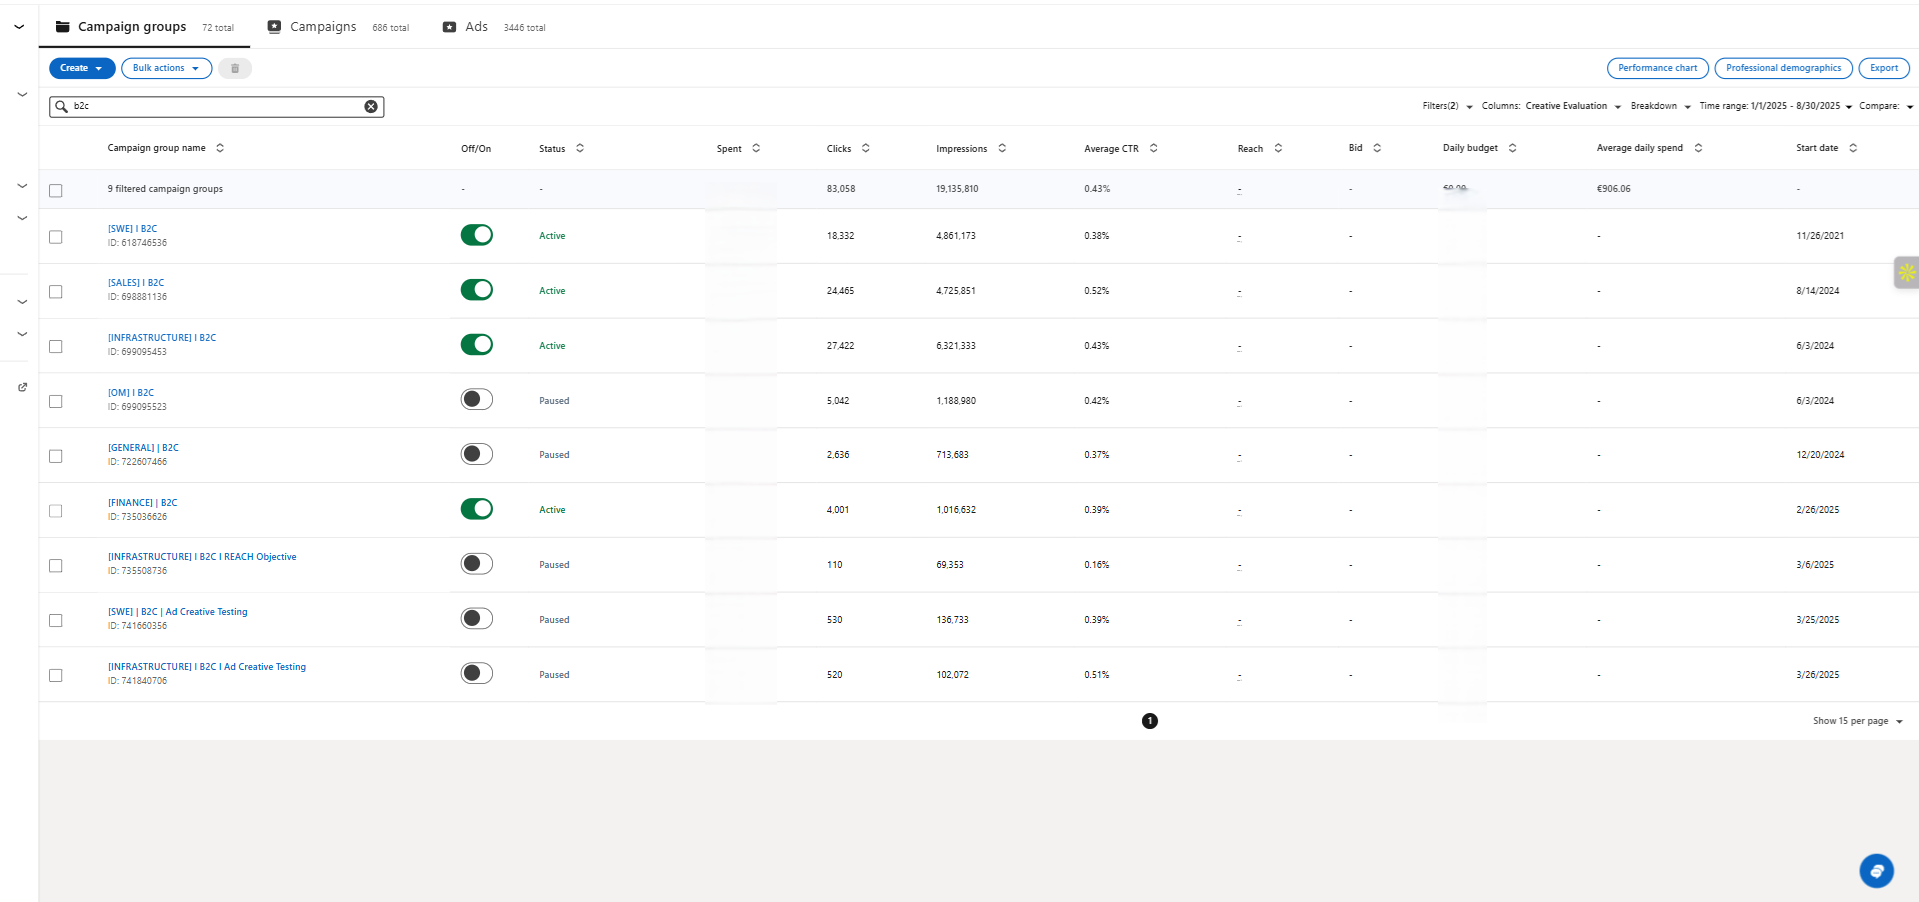Turn off the [SWE] | B2C campaign group
This screenshot has width=1919, height=902.
coord(477,235)
